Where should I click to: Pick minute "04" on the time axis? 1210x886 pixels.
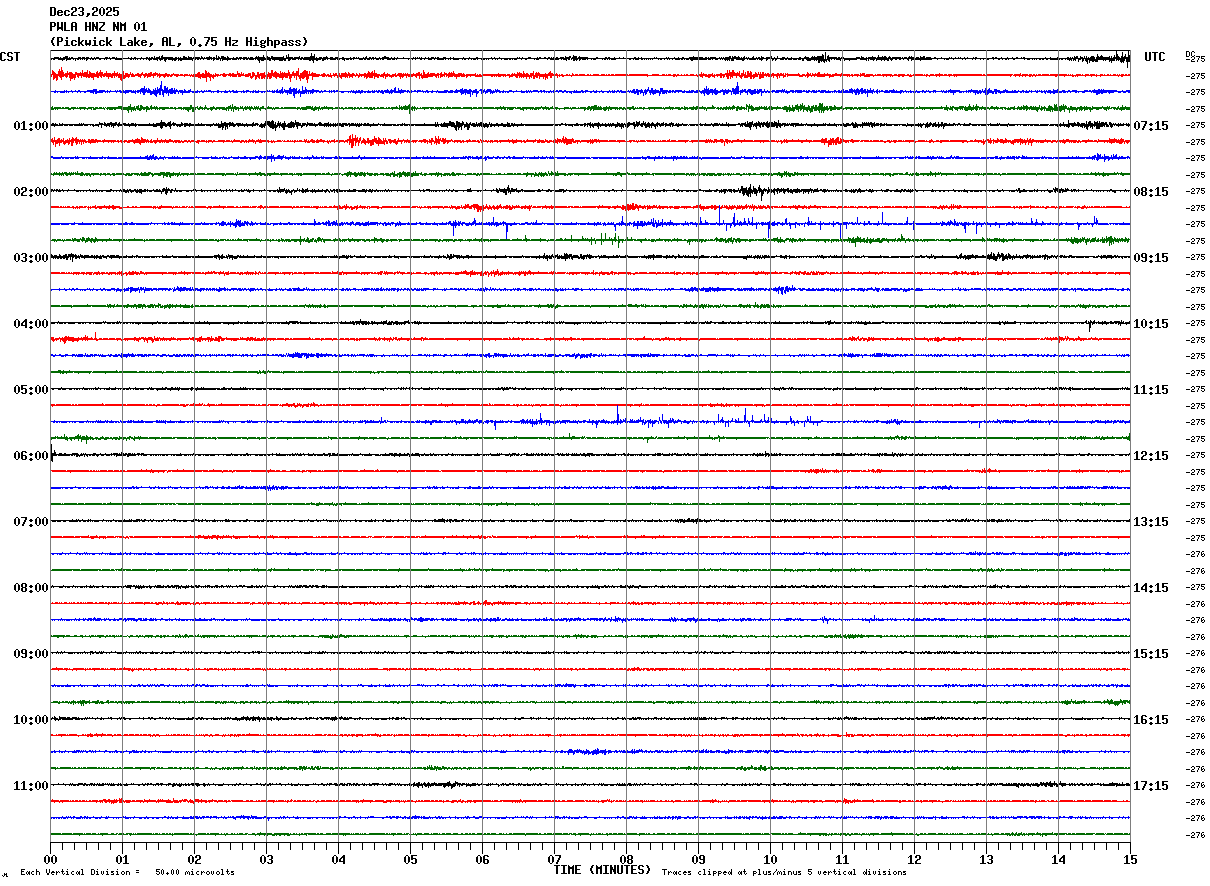pyautogui.click(x=338, y=859)
